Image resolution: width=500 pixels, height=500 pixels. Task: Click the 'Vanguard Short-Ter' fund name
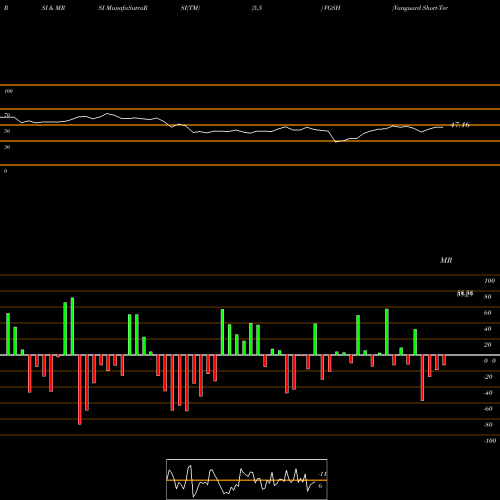pos(420,8)
